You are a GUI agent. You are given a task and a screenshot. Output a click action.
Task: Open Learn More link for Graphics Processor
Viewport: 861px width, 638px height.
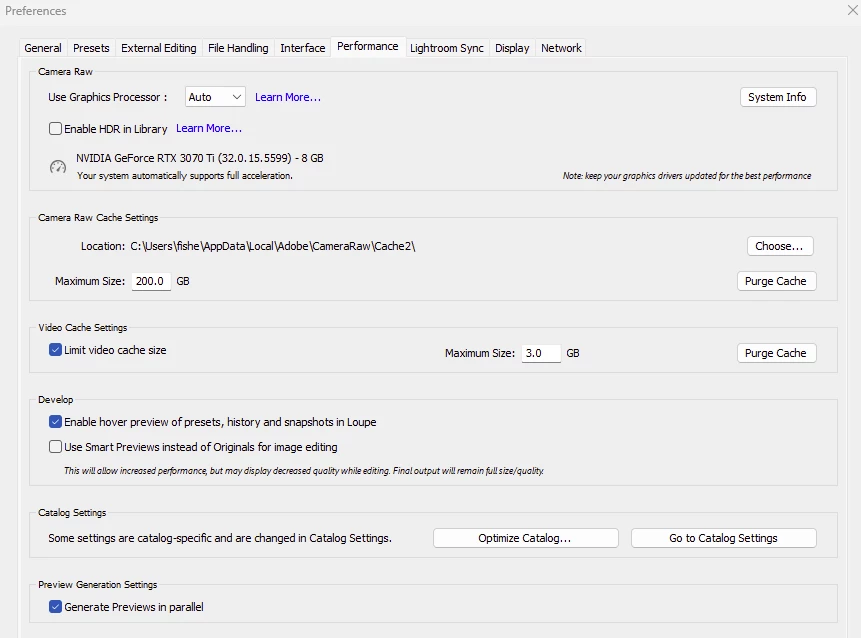(288, 97)
